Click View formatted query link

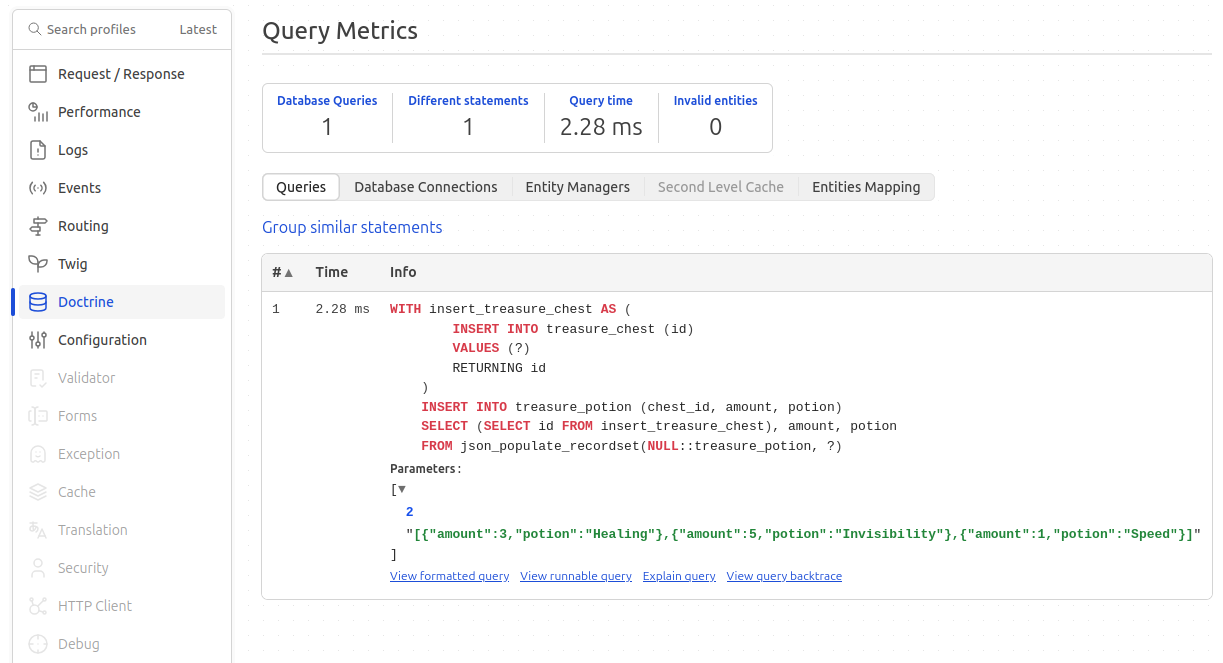pyautogui.click(x=449, y=576)
